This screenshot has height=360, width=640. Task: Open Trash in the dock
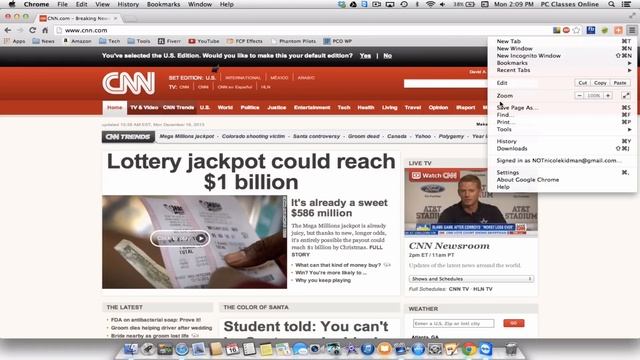511,349
